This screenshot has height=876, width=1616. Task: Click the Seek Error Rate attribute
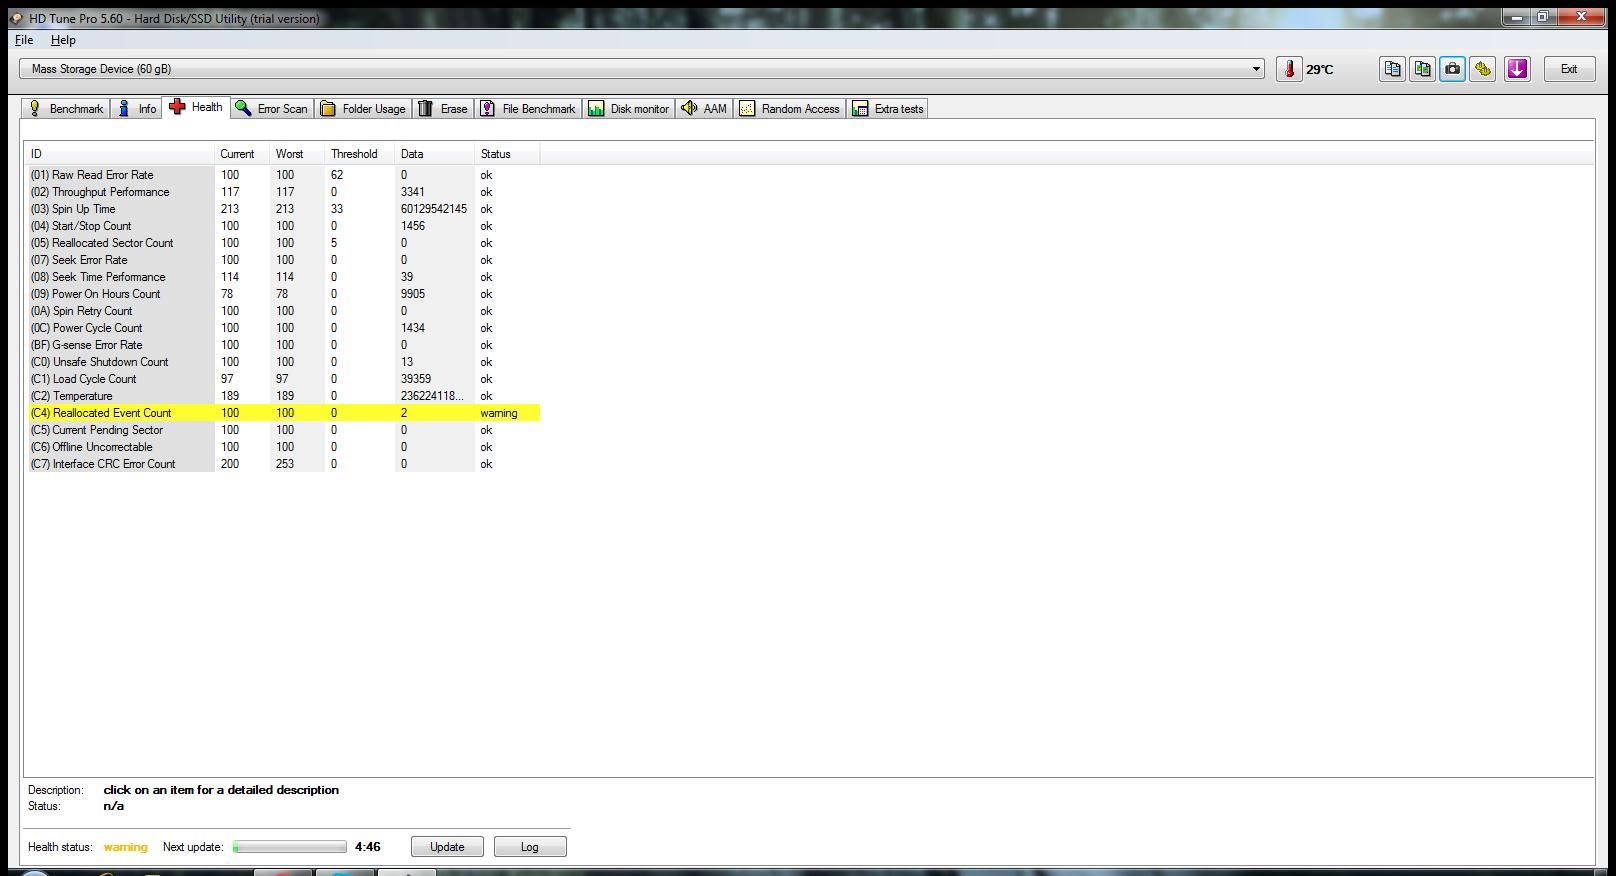click(284, 260)
